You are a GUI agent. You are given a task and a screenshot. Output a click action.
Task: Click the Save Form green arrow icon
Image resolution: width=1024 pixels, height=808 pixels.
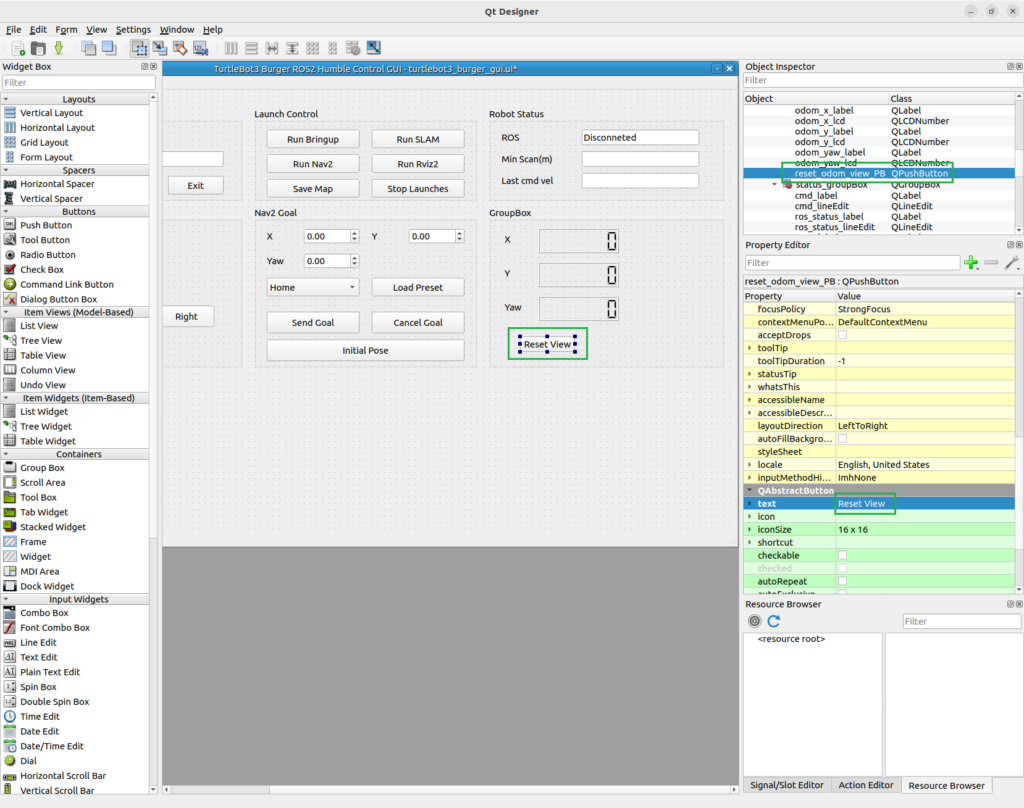pos(59,48)
